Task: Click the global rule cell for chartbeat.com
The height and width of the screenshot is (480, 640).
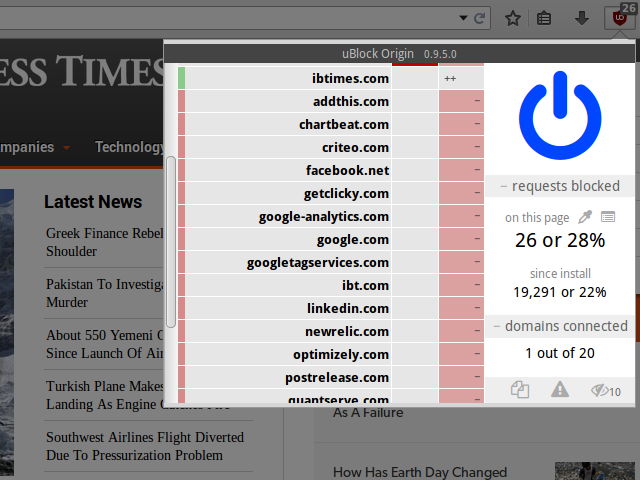Action: click(x=415, y=124)
